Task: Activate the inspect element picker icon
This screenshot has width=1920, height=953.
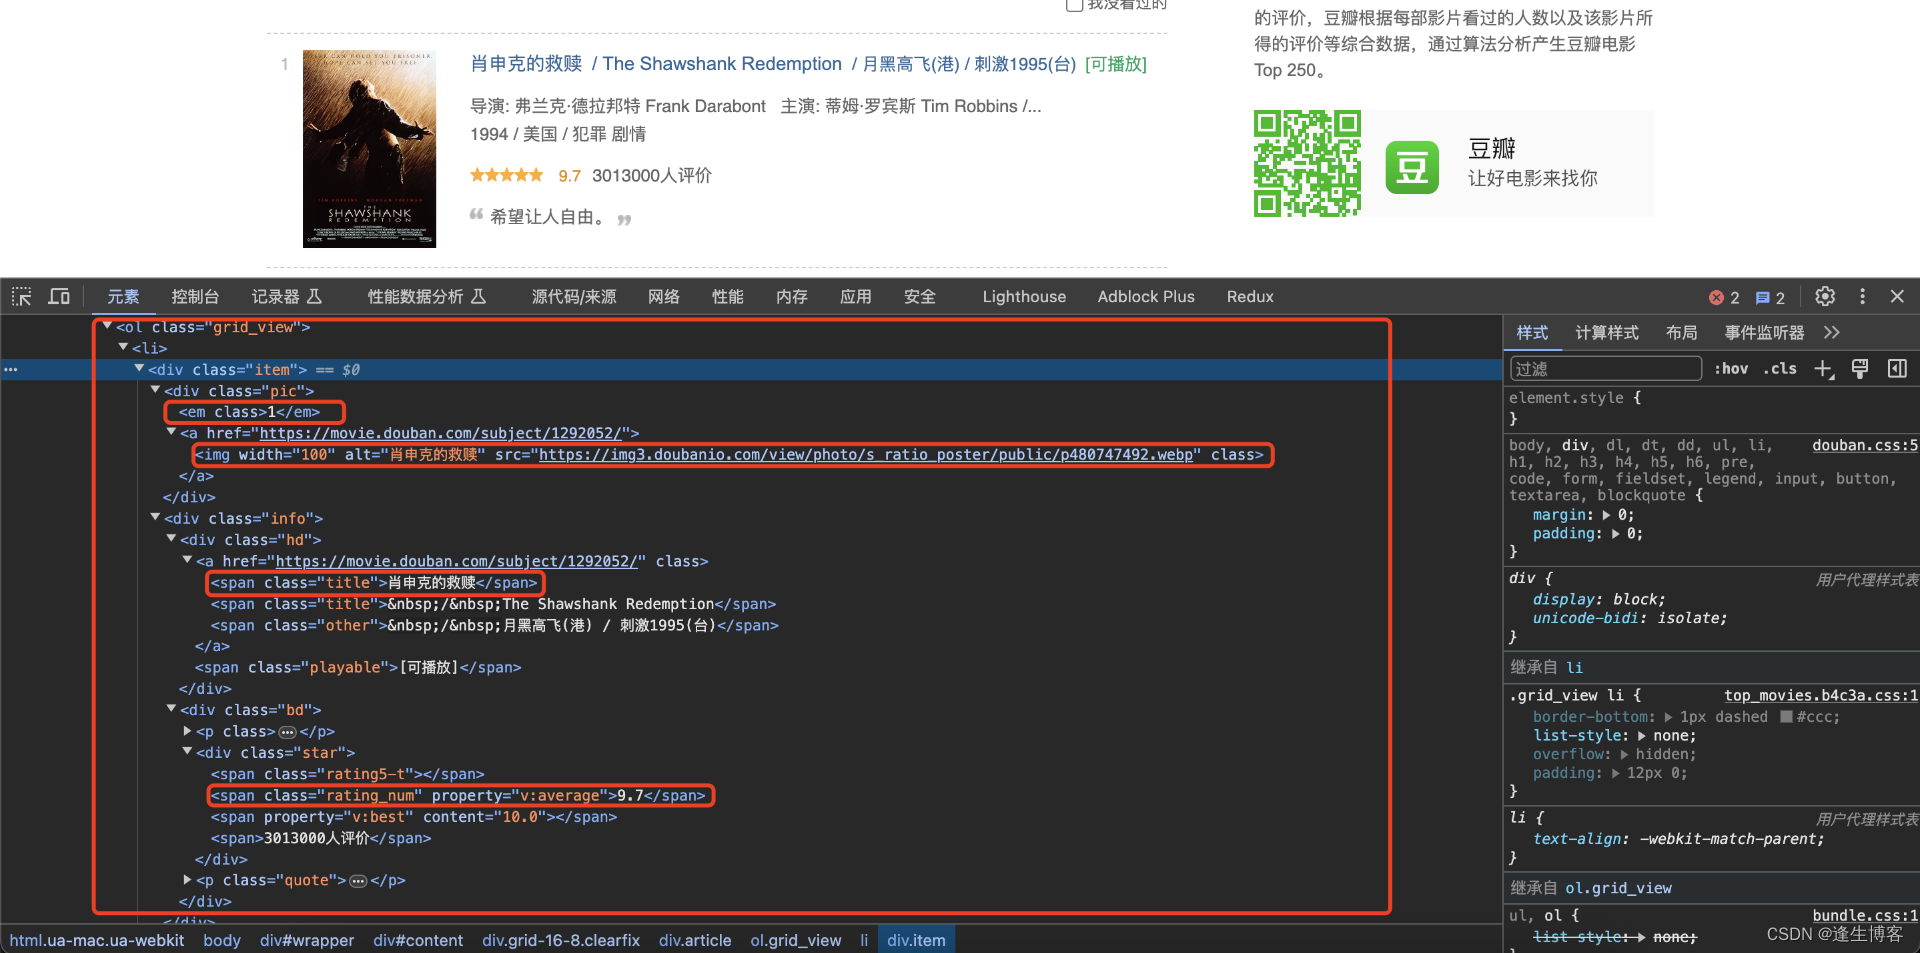Action: tap(21, 296)
